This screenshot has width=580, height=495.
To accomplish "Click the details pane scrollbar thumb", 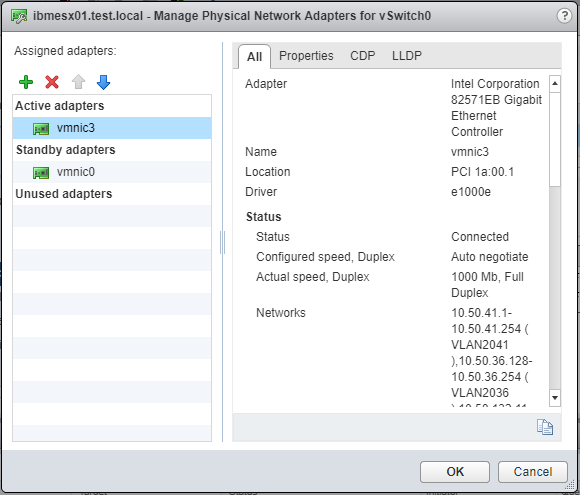I will coord(554,139).
